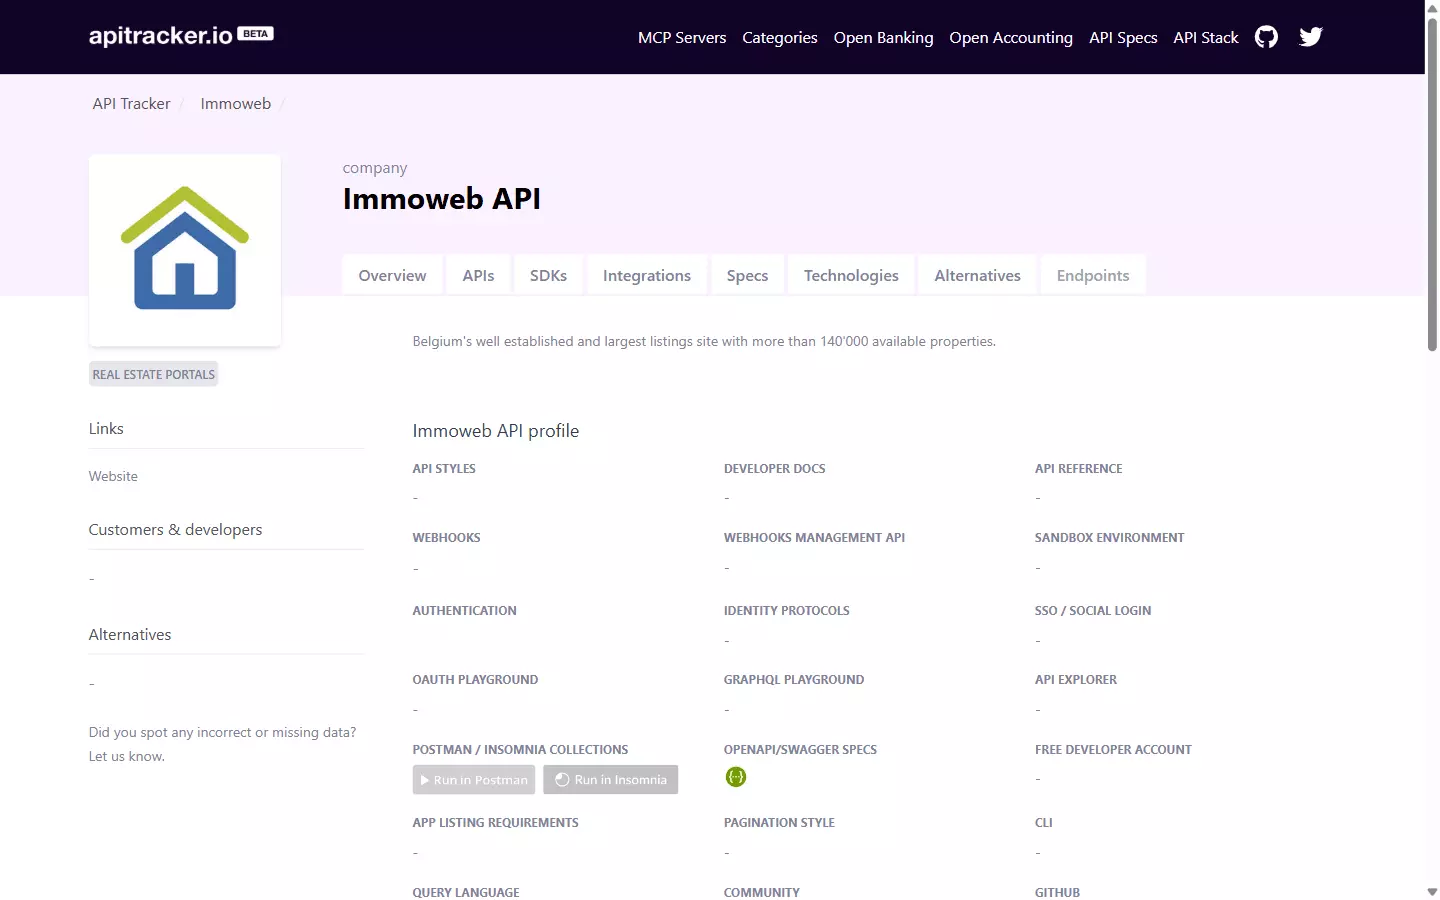This screenshot has width=1440, height=900.
Task: Click the WEBHOOKS MANAGEMENT API label
Action: [x=814, y=537]
